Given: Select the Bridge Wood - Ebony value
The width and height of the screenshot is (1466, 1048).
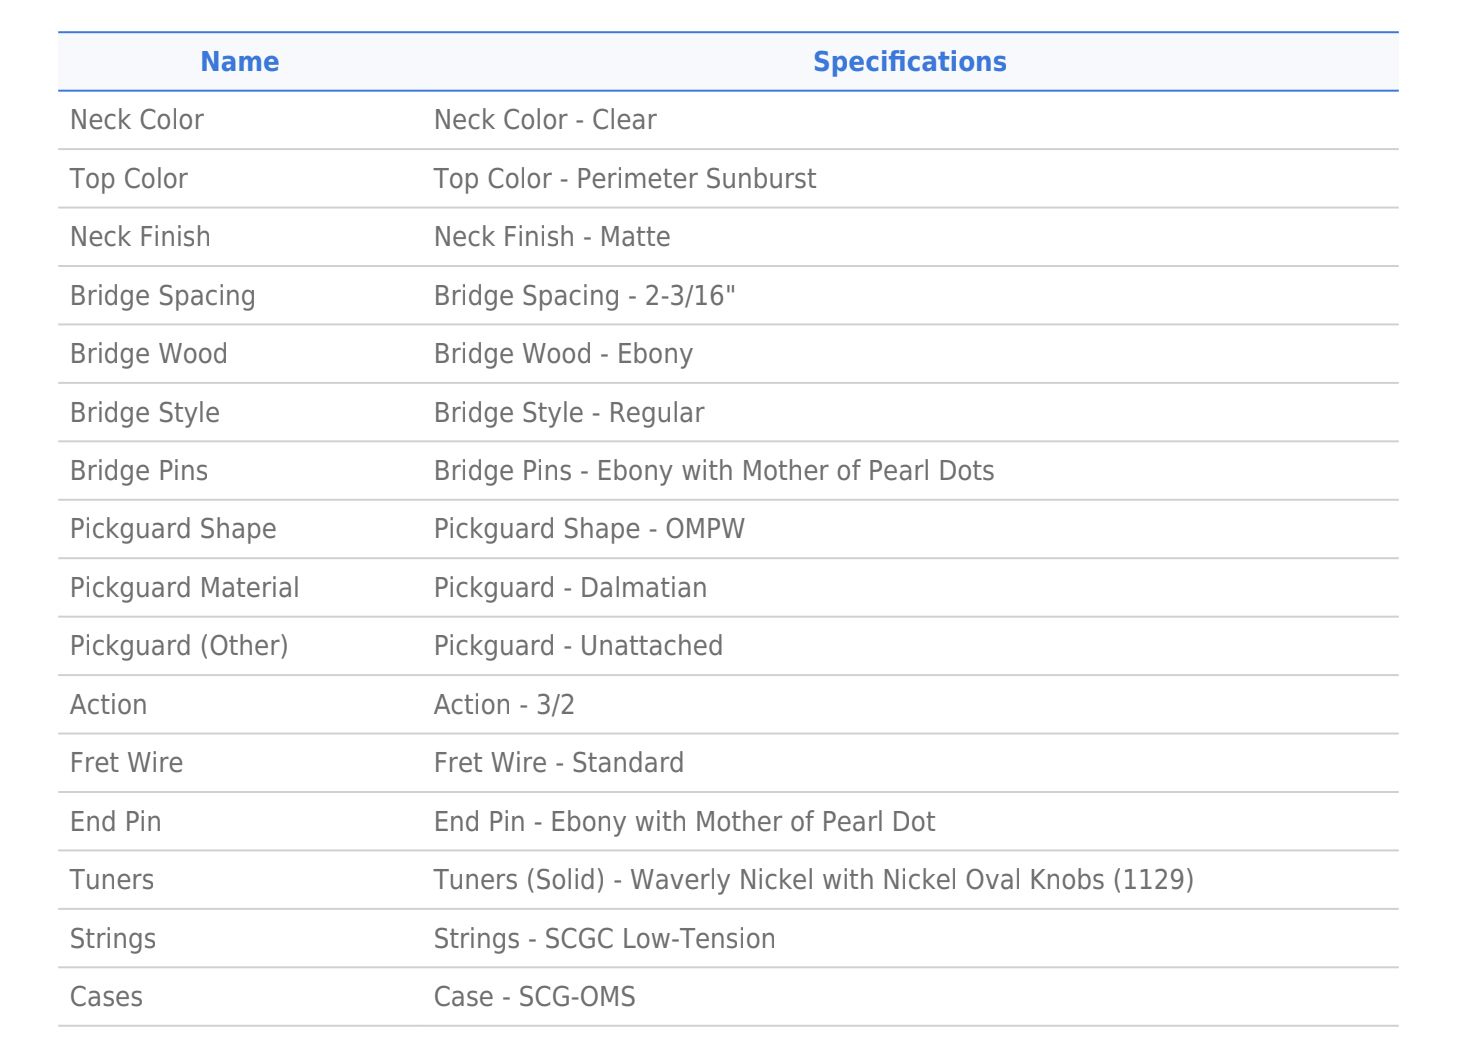Looking at the screenshot, I should (x=563, y=354).
